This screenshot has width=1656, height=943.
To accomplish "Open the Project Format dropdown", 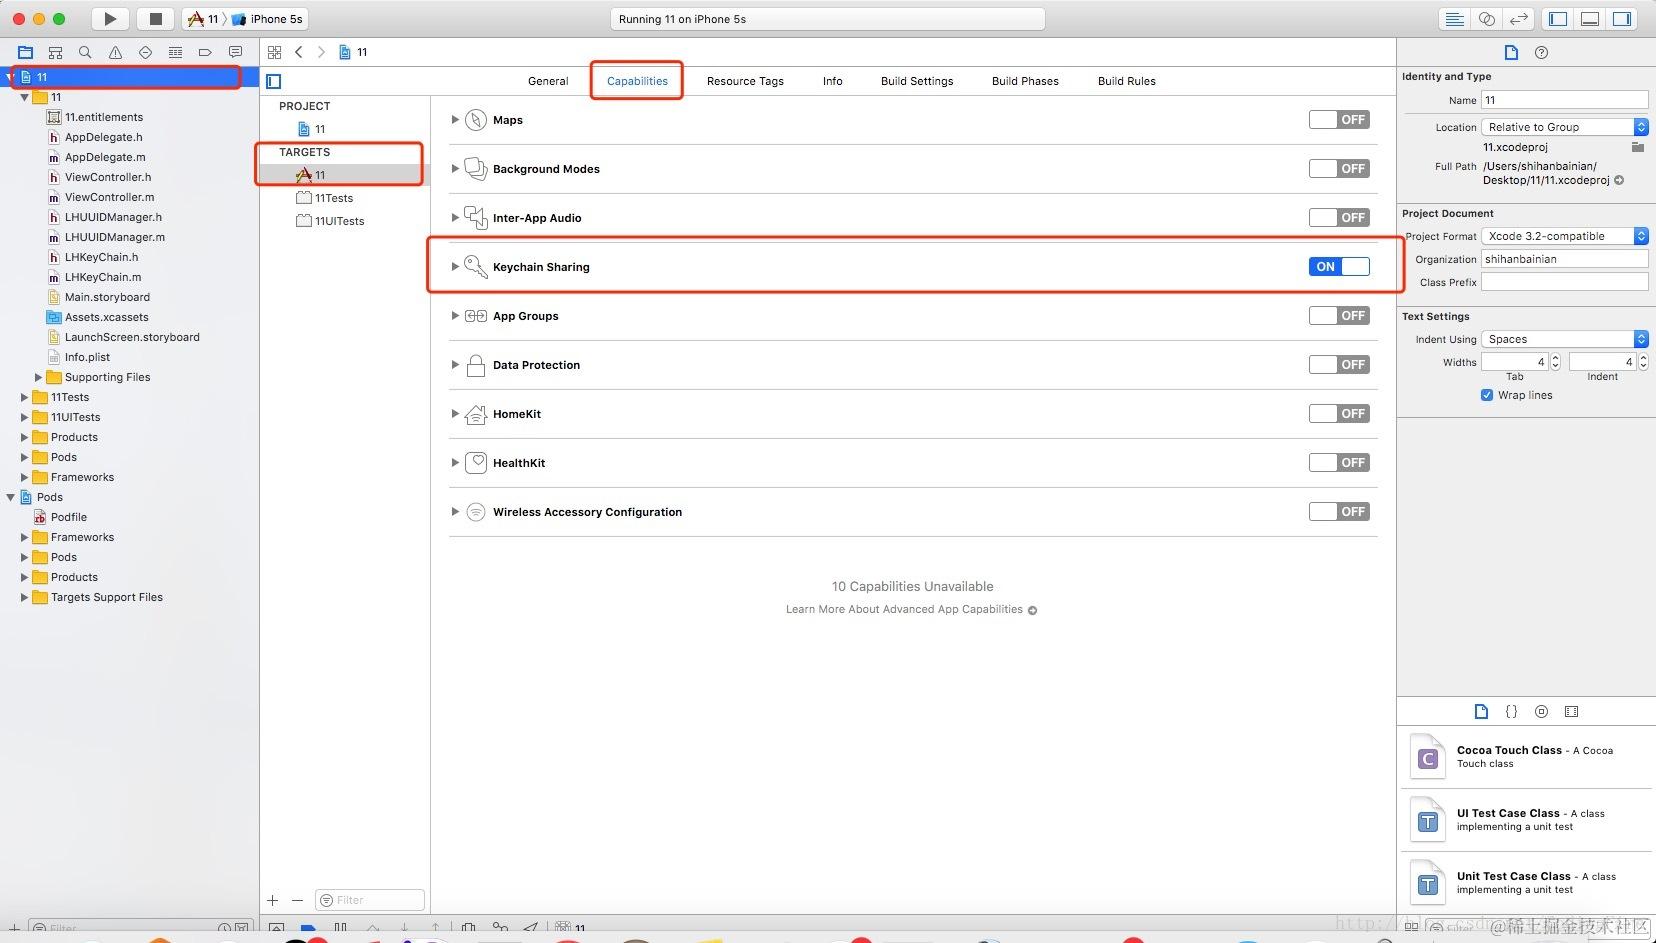I will (1565, 236).
